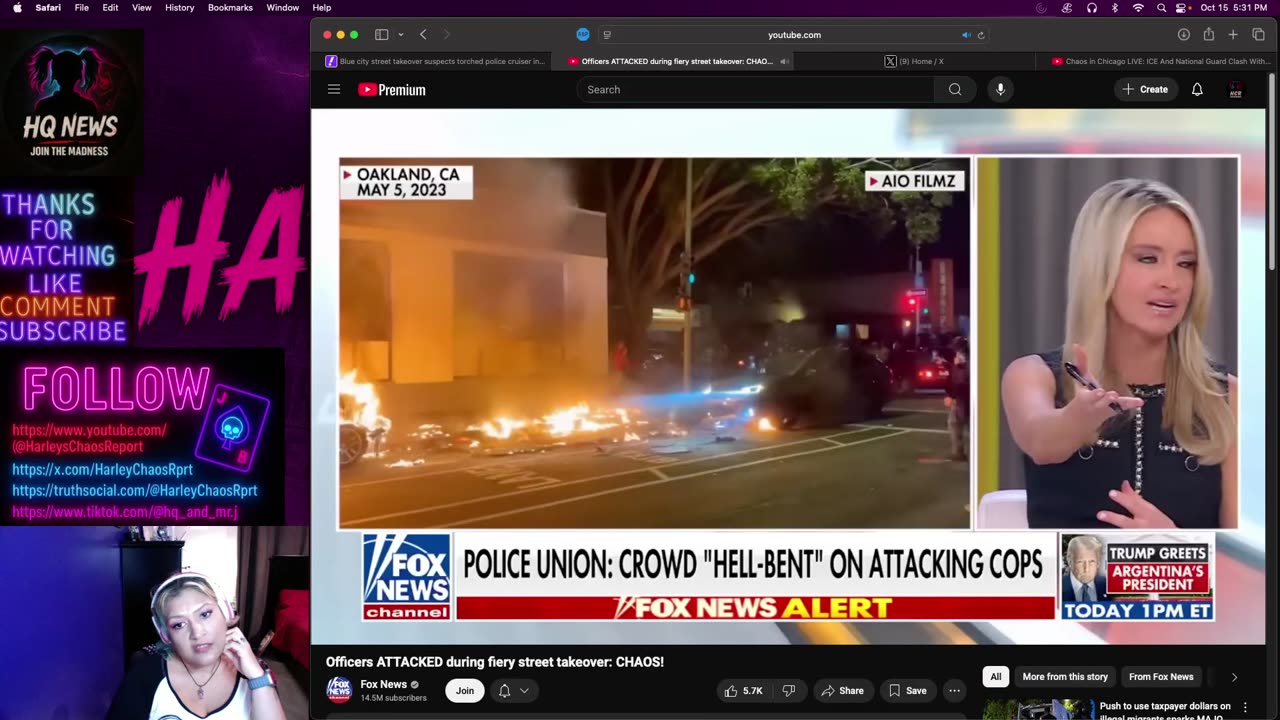Open the Fox News channel avatar
This screenshot has height=720, width=1280.
(x=339, y=690)
